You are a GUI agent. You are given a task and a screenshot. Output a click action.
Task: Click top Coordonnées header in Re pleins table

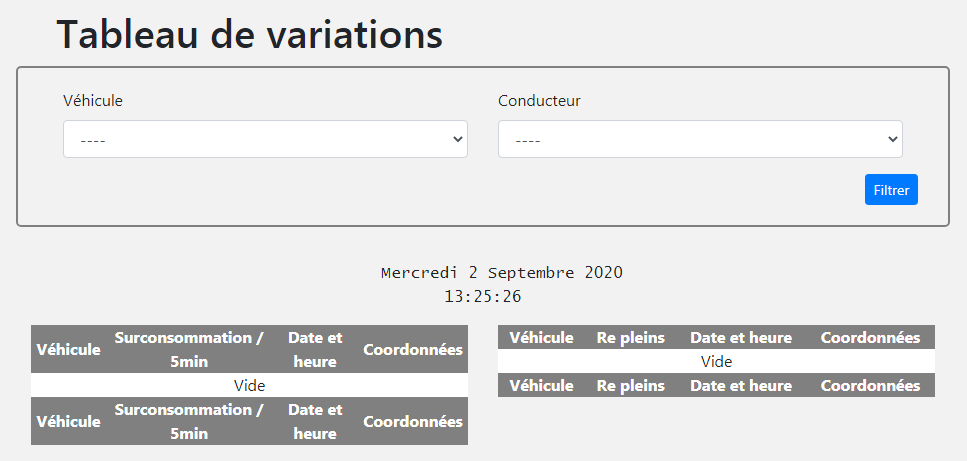point(870,337)
